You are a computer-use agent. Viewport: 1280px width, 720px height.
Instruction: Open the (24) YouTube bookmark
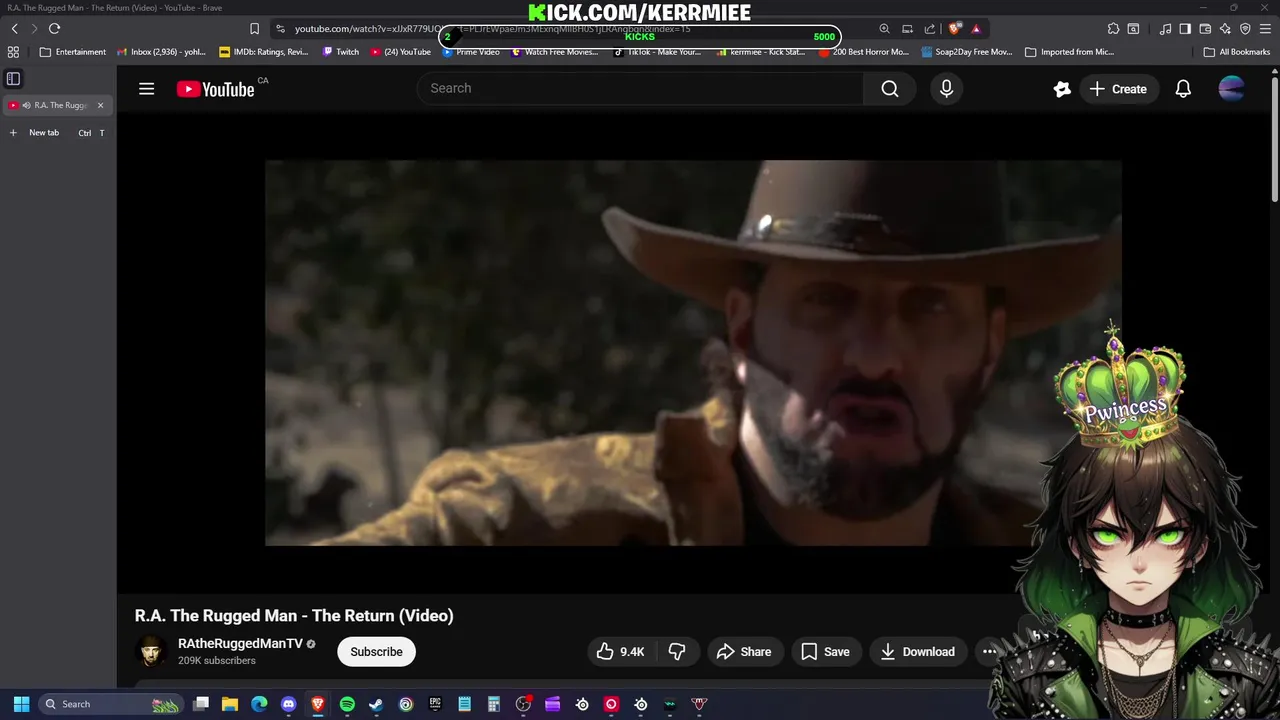click(x=400, y=52)
